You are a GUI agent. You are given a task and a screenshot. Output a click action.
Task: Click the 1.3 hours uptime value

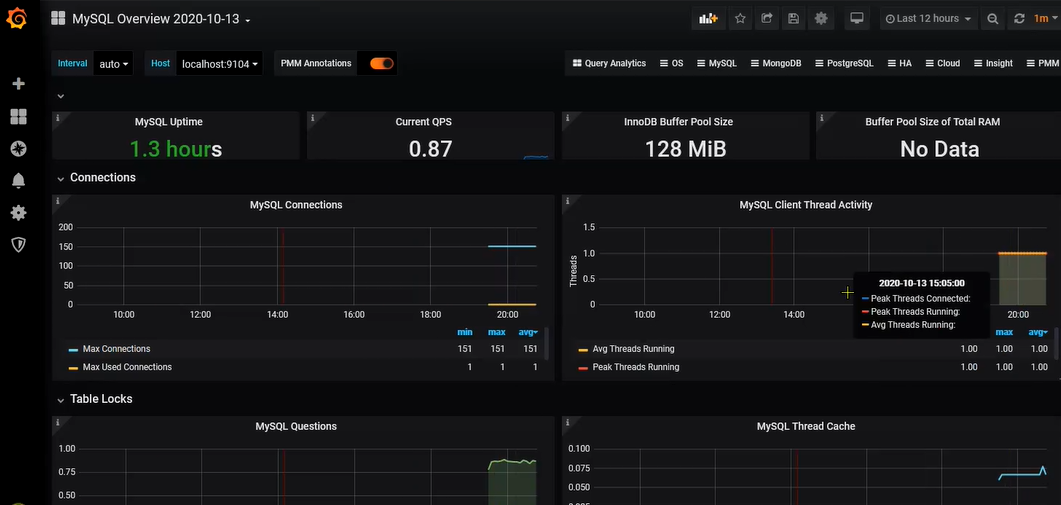[175, 149]
